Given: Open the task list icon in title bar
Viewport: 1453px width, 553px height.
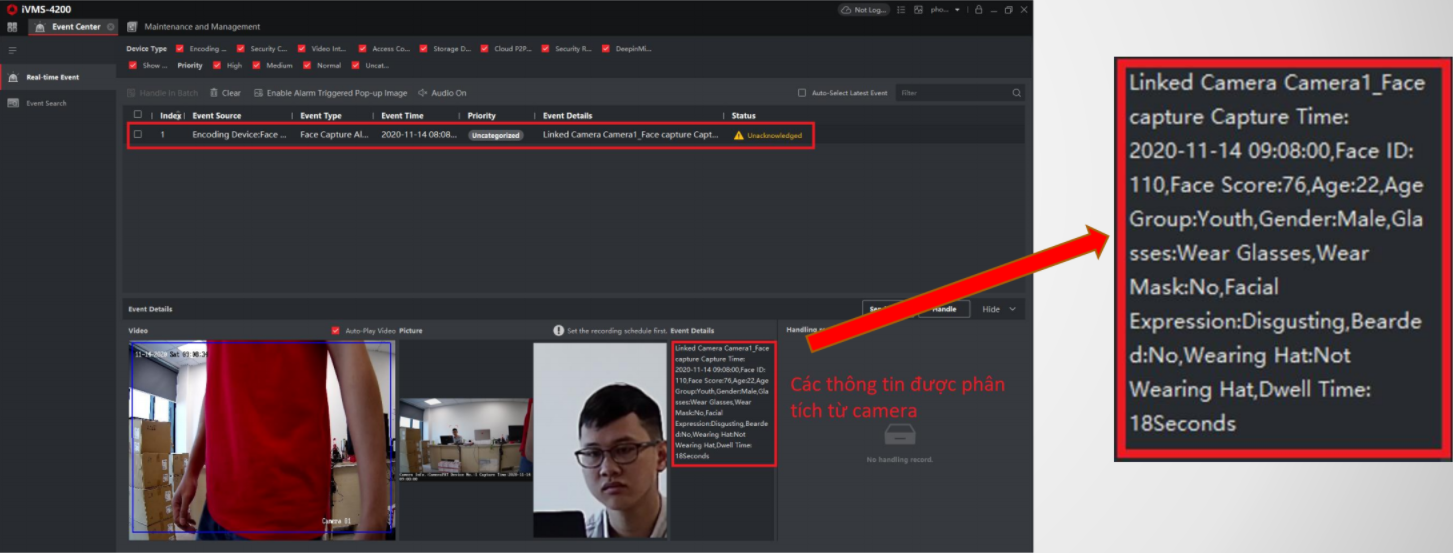Looking at the screenshot, I should click(x=901, y=10).
